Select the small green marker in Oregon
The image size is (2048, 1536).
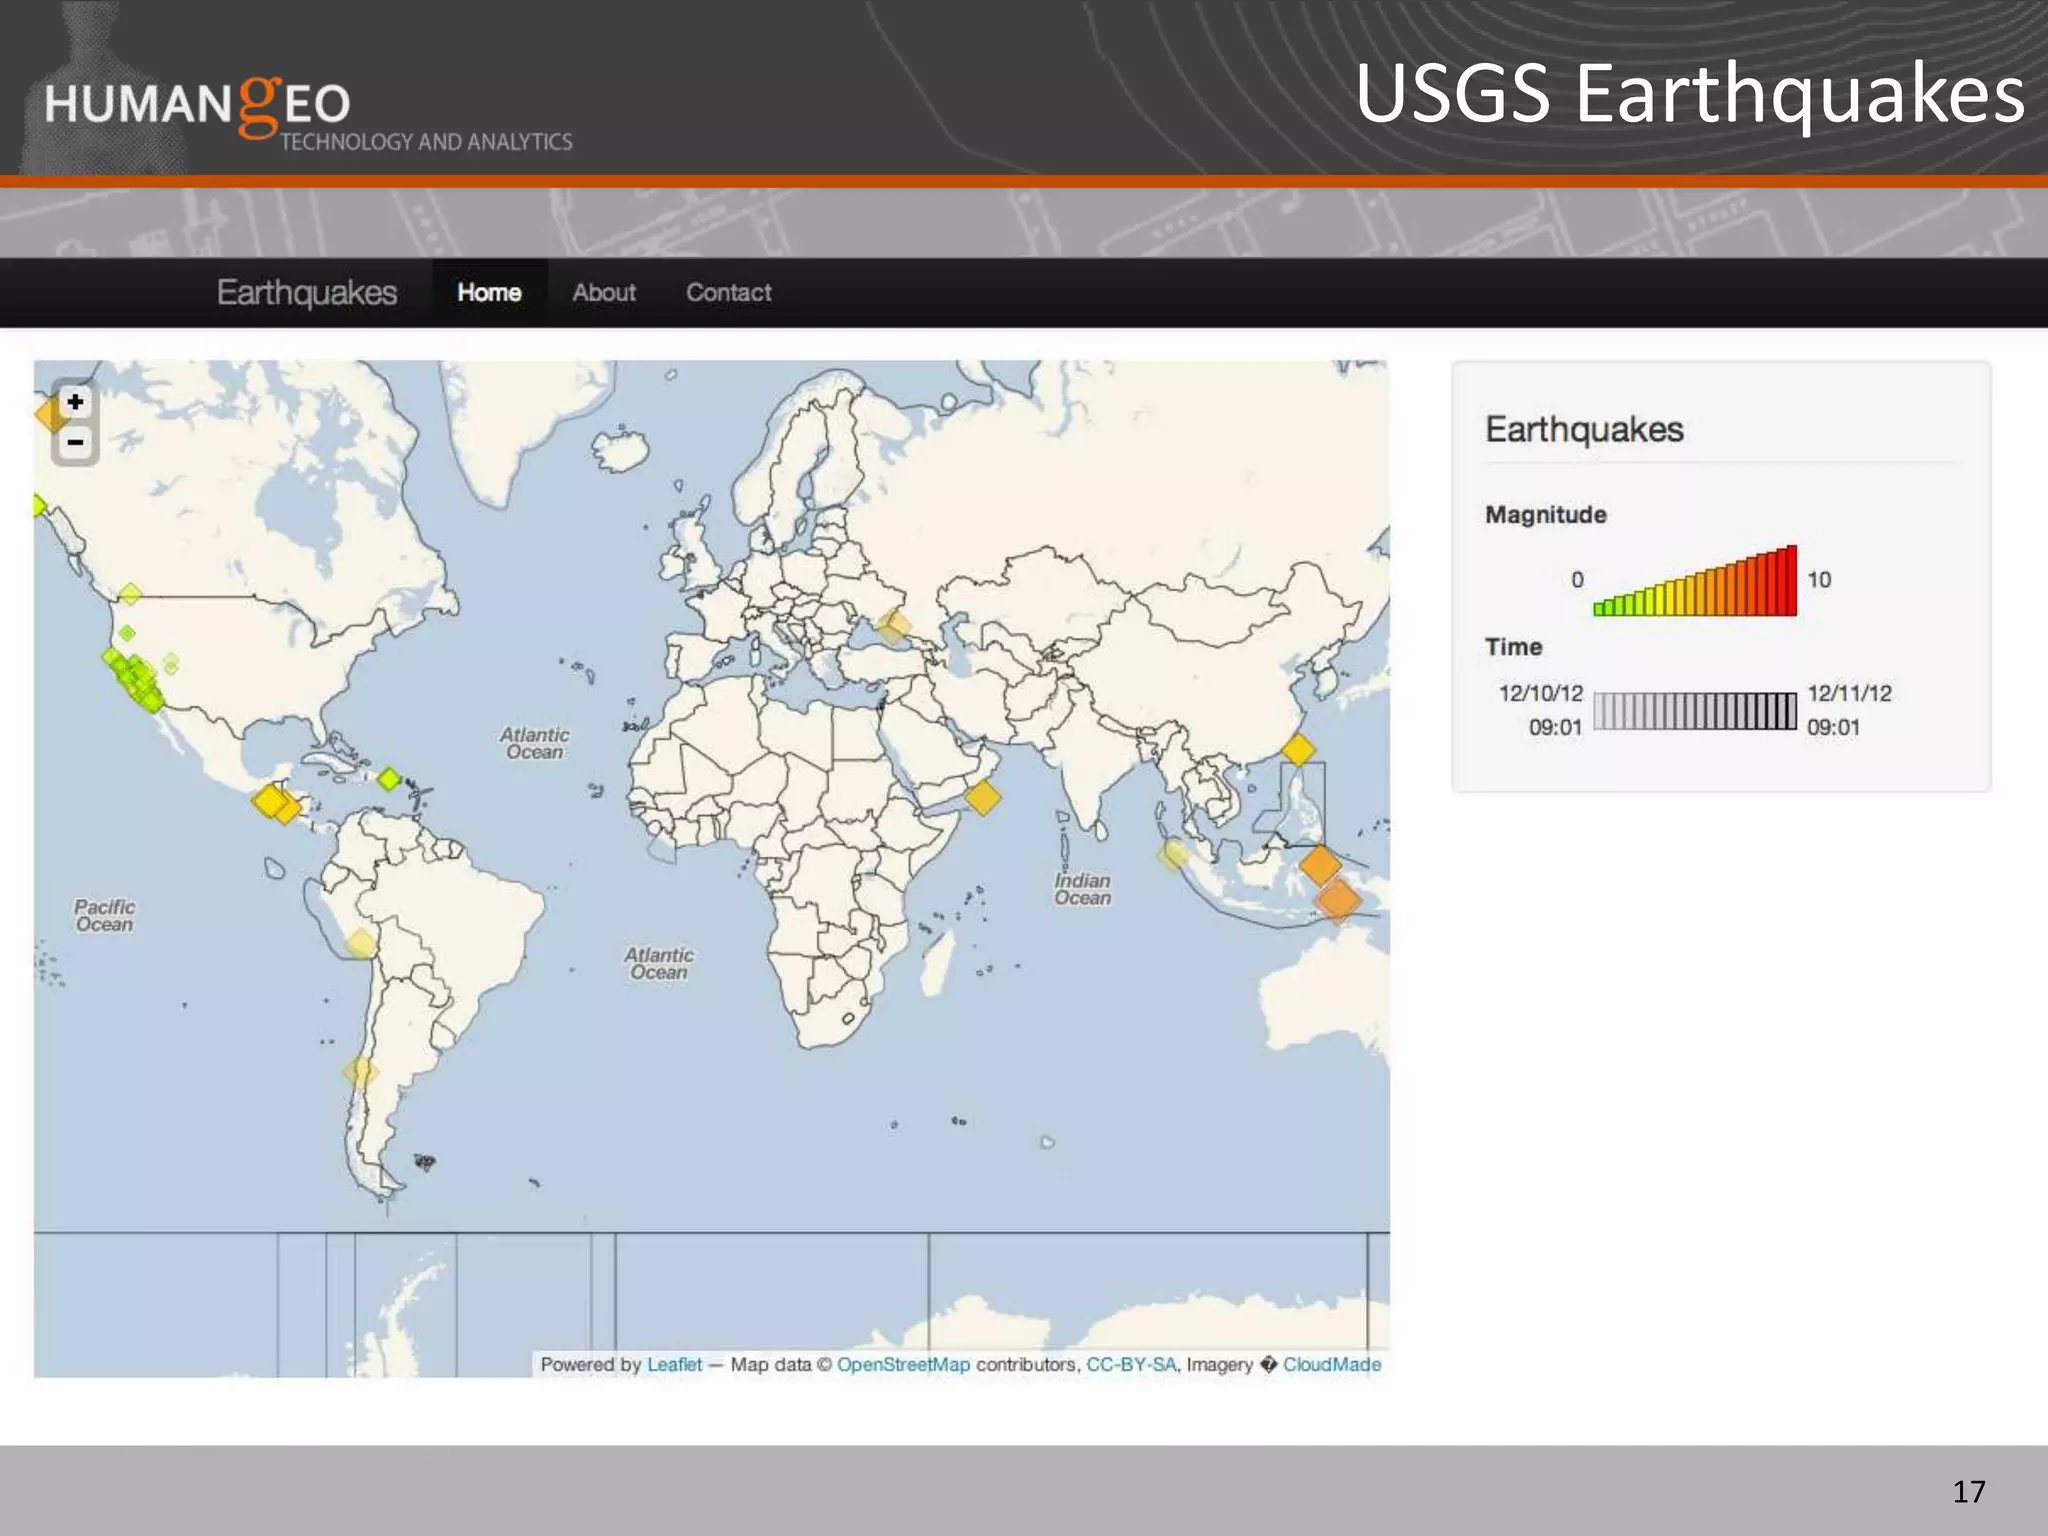[x=127, y=632]
